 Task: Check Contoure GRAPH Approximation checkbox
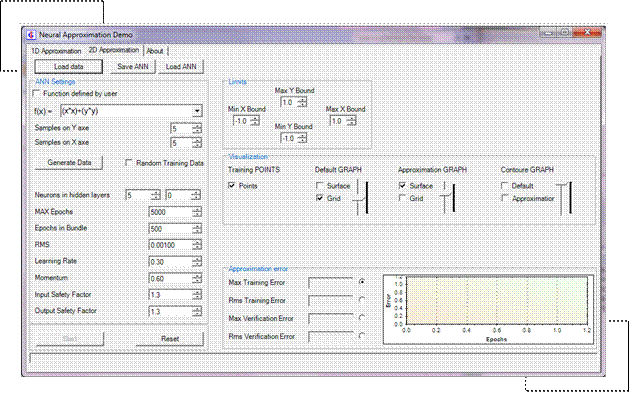click(505, 198)
